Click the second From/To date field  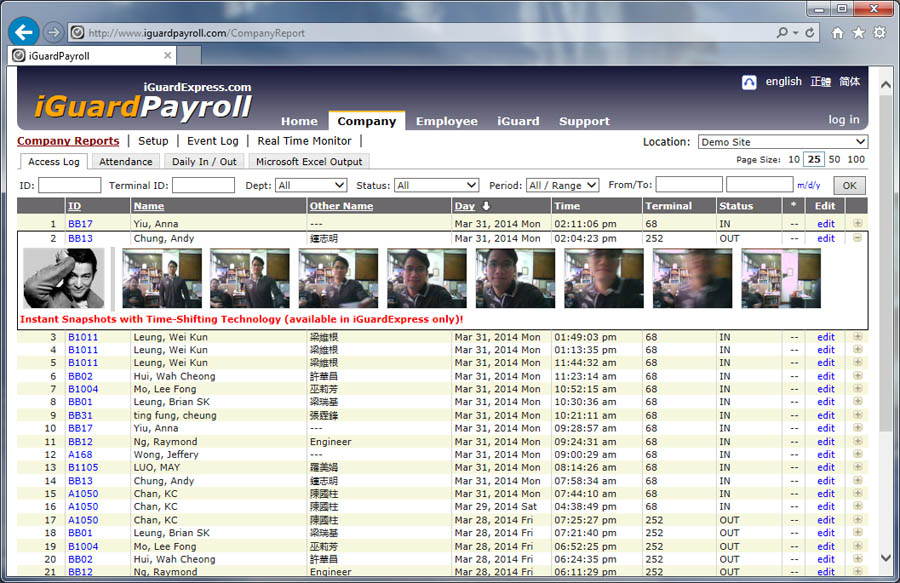(760, 184)
